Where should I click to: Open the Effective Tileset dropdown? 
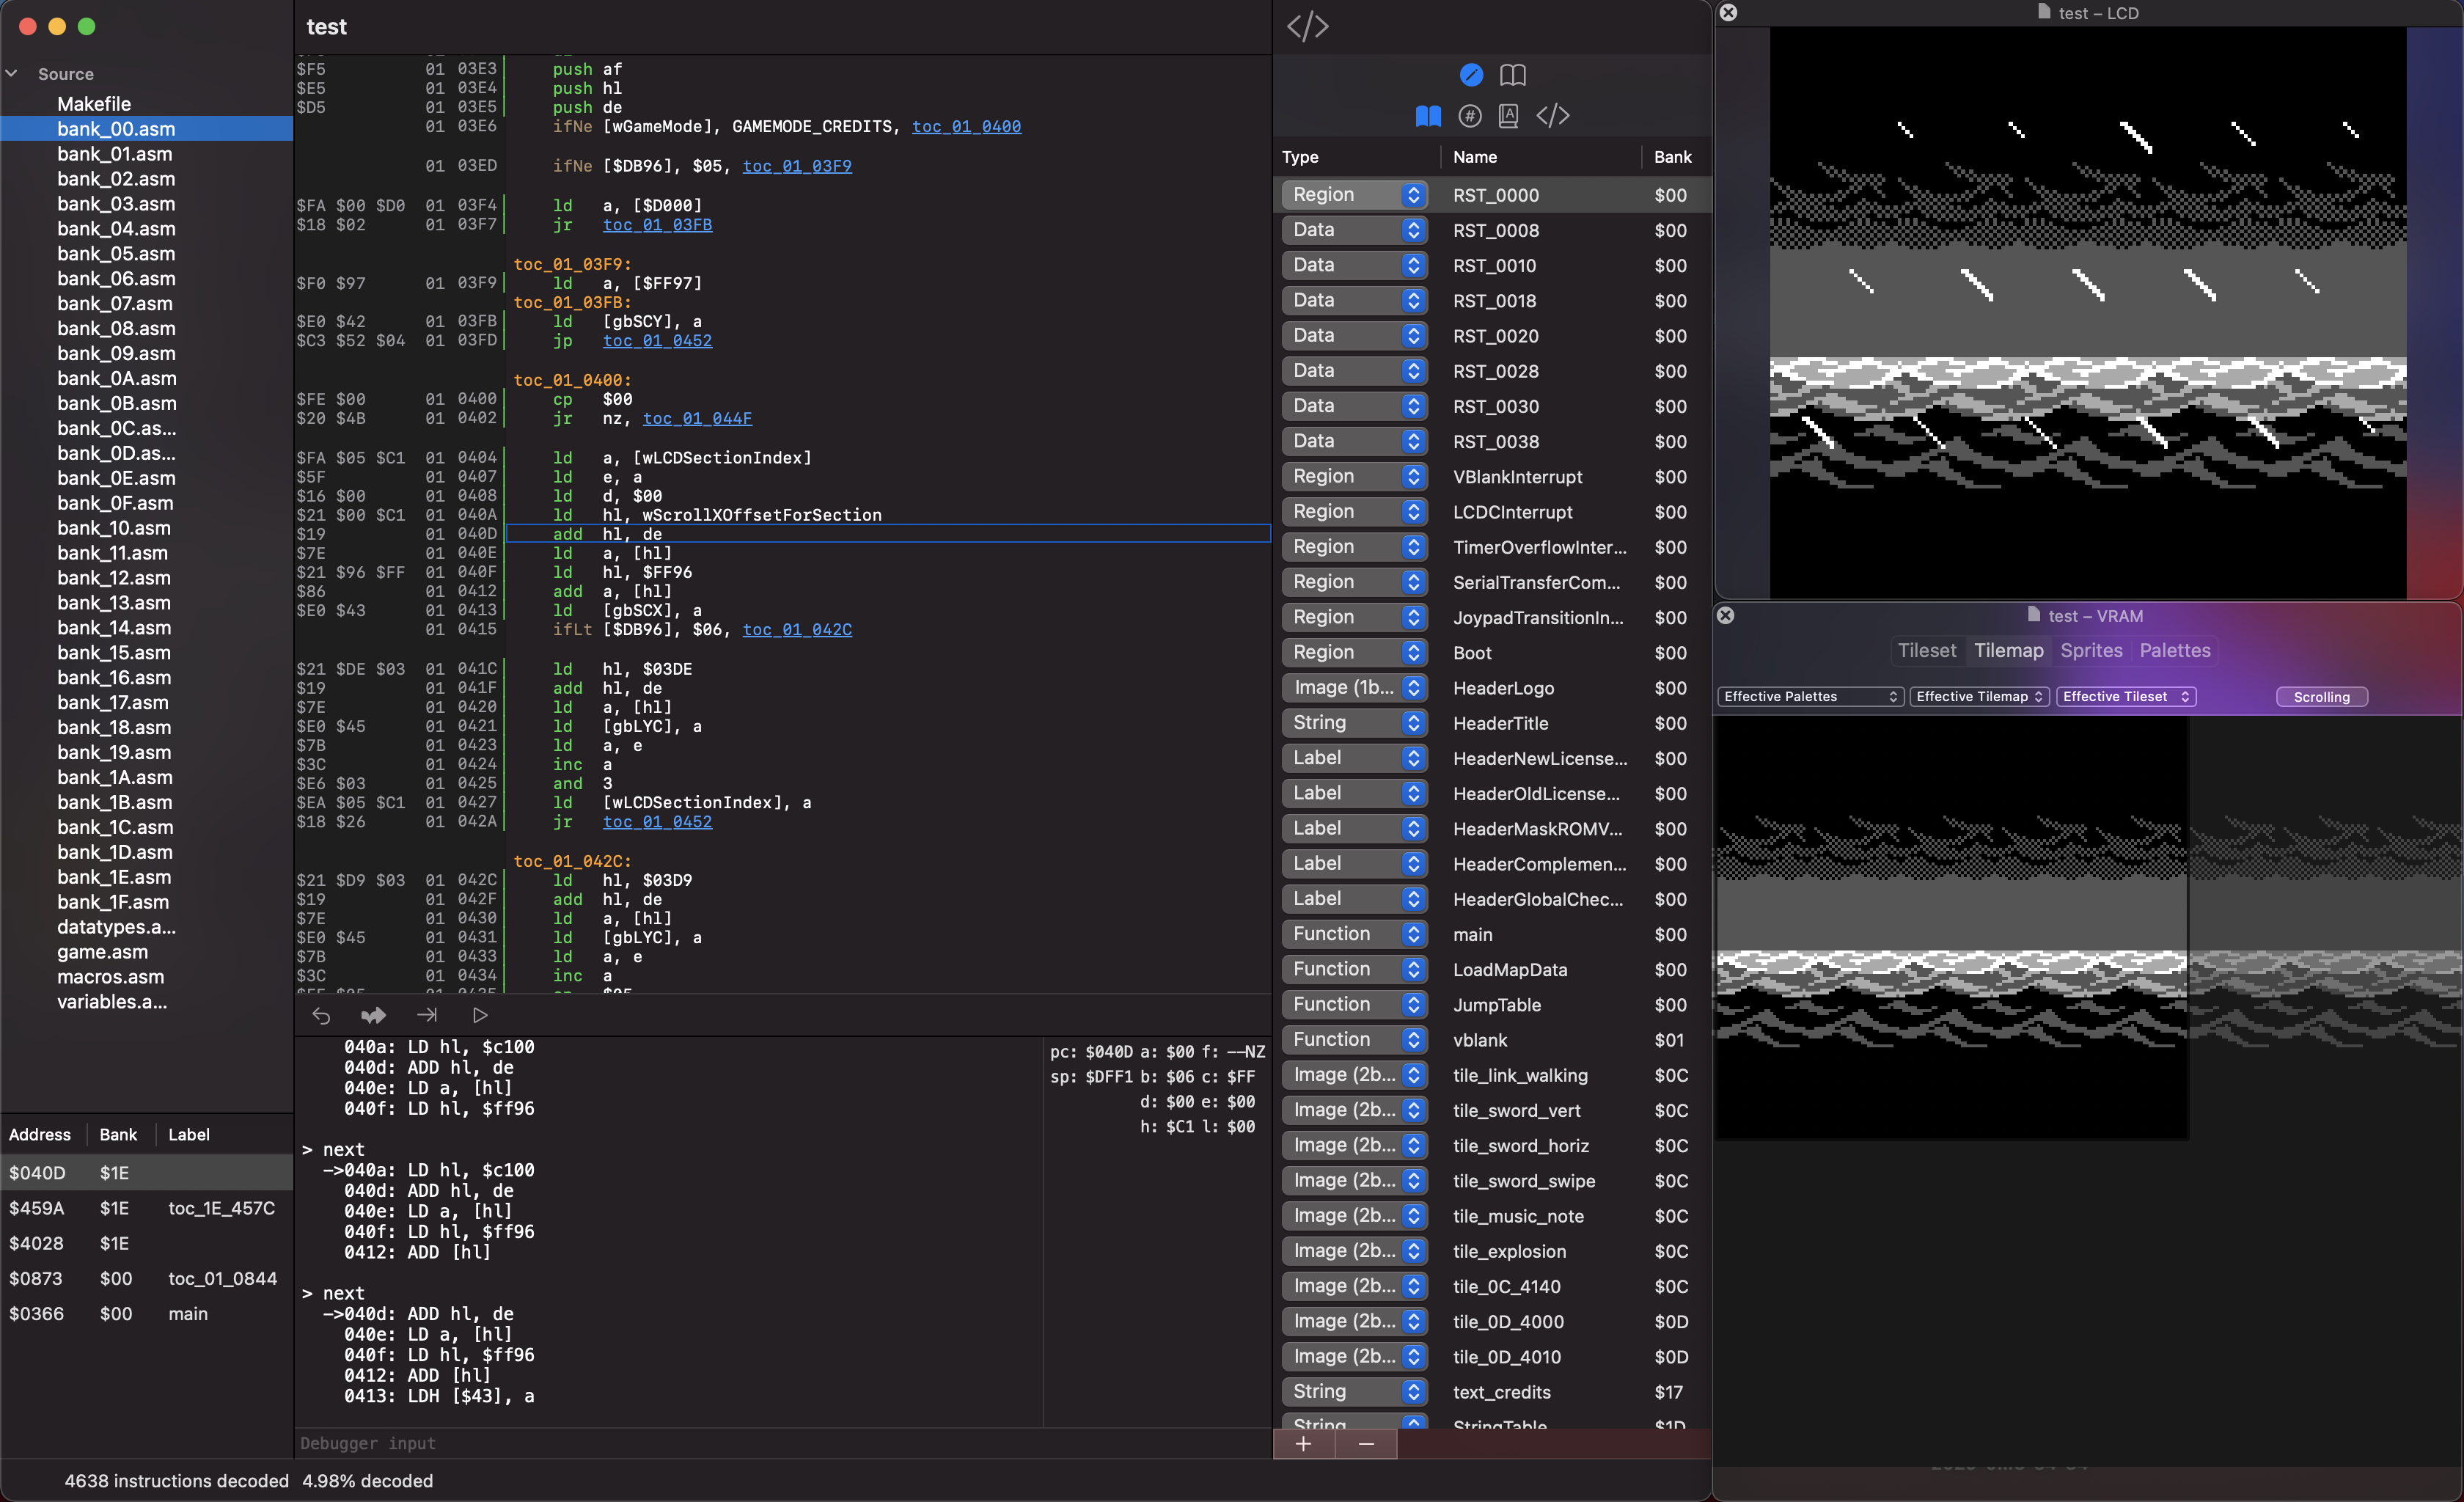tap(2125, 697)
